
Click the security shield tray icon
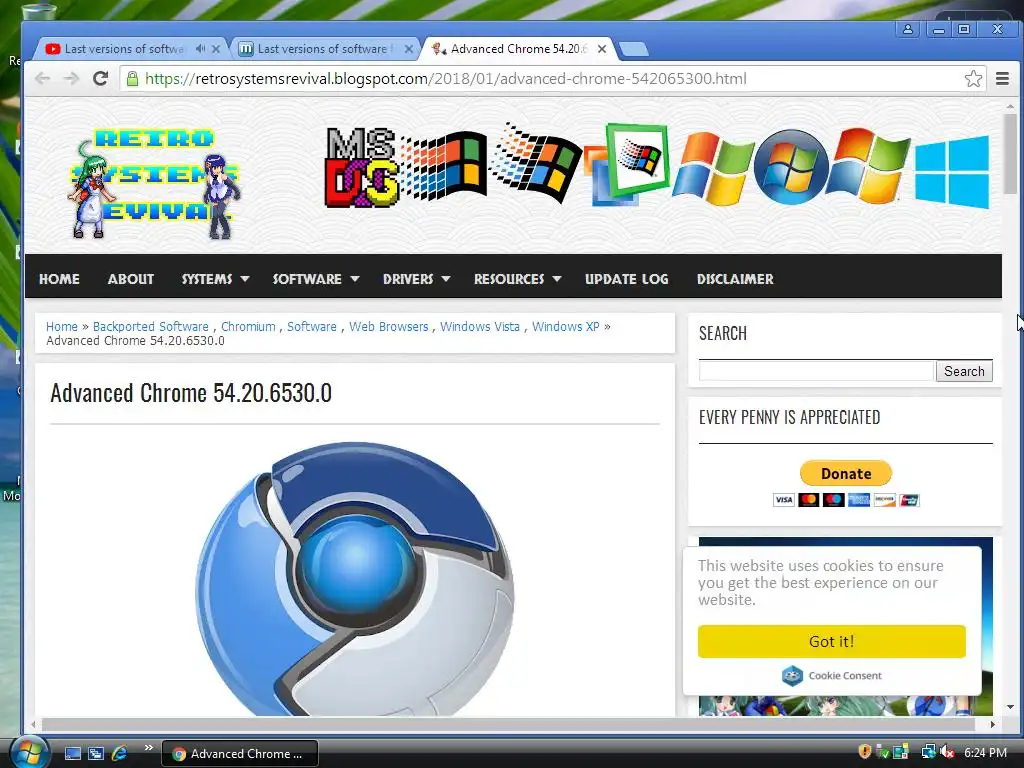(x=865, y=752)
